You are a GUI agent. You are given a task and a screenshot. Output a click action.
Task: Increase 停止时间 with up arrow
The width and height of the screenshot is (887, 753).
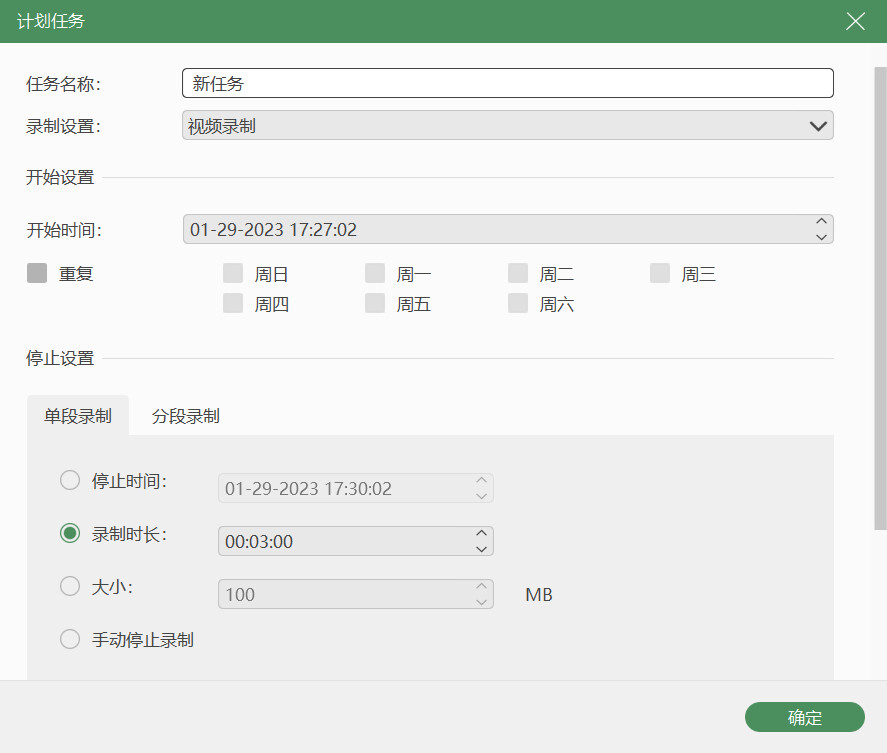(481, 480)
